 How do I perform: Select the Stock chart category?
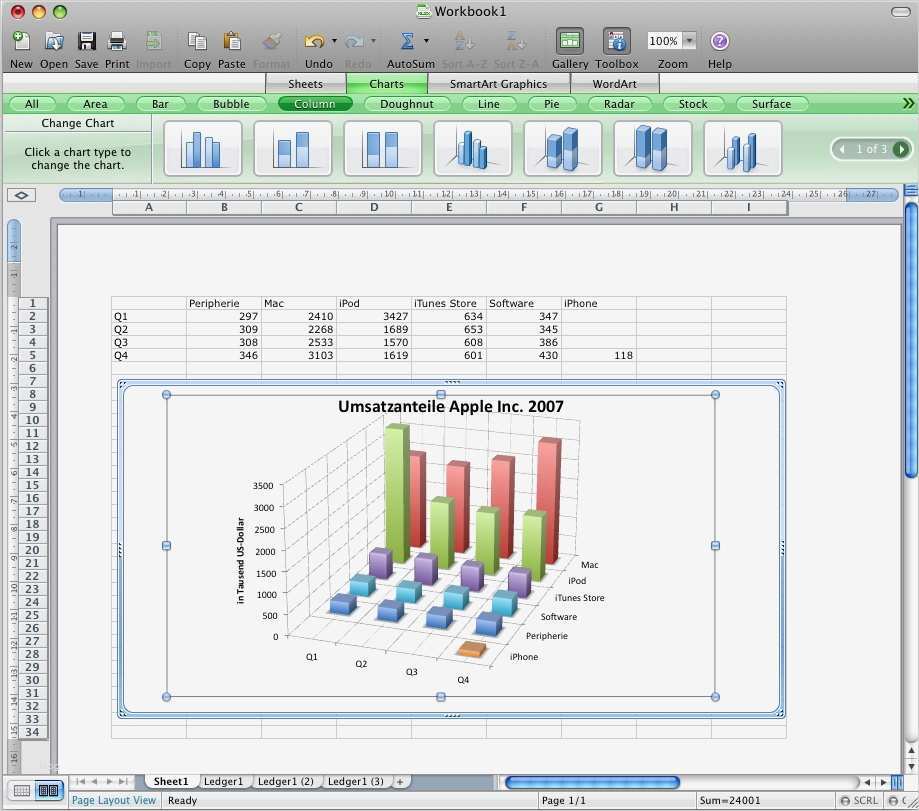point(693,104)
